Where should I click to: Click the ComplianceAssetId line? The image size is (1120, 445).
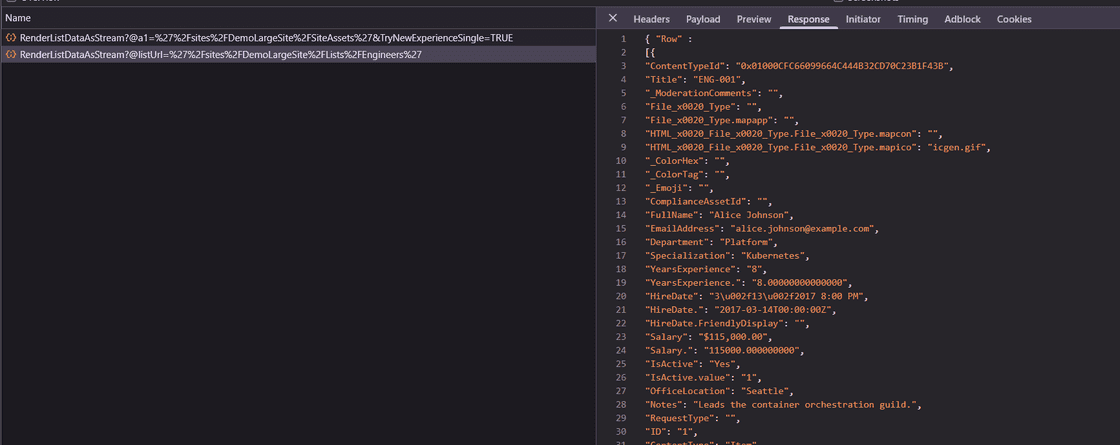pyautogui.click(x=709, y=201)
